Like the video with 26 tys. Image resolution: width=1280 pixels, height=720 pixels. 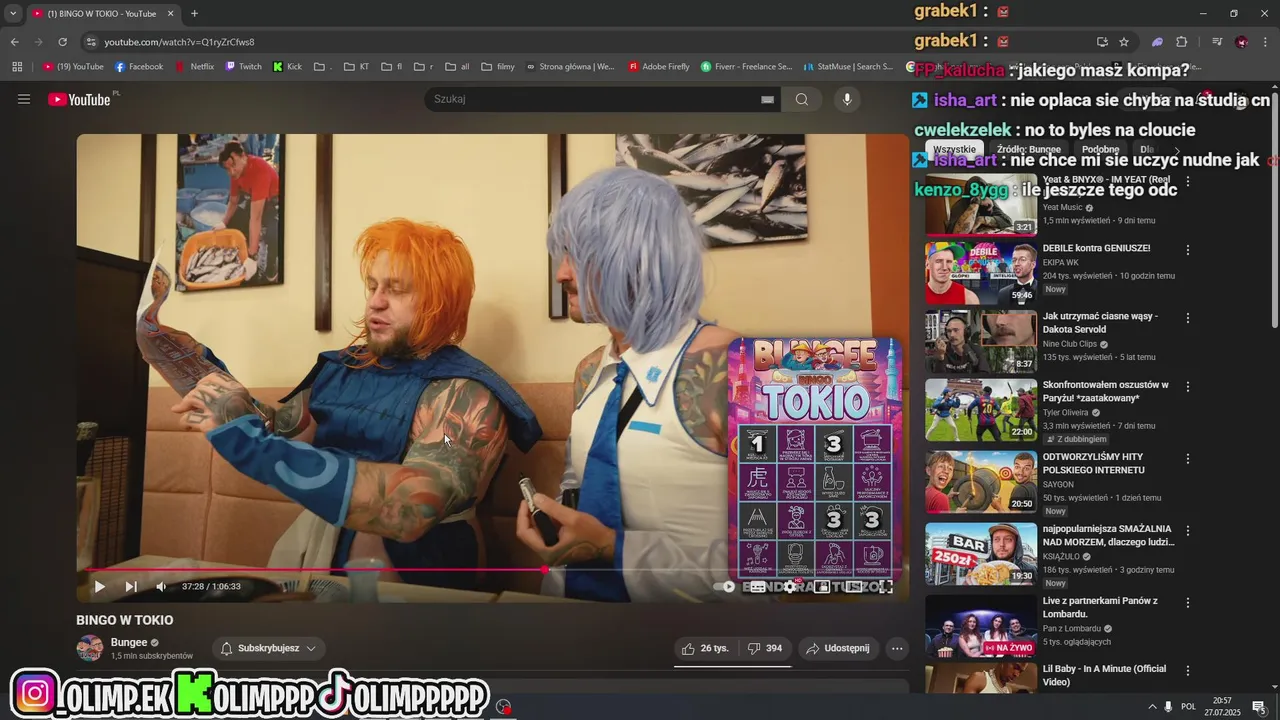pyautogui.click(x=705, y=648)
